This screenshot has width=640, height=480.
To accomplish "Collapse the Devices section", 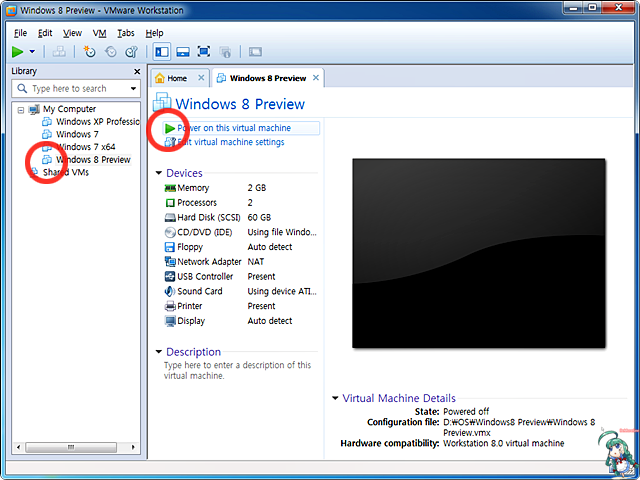I will pos(159,173).
